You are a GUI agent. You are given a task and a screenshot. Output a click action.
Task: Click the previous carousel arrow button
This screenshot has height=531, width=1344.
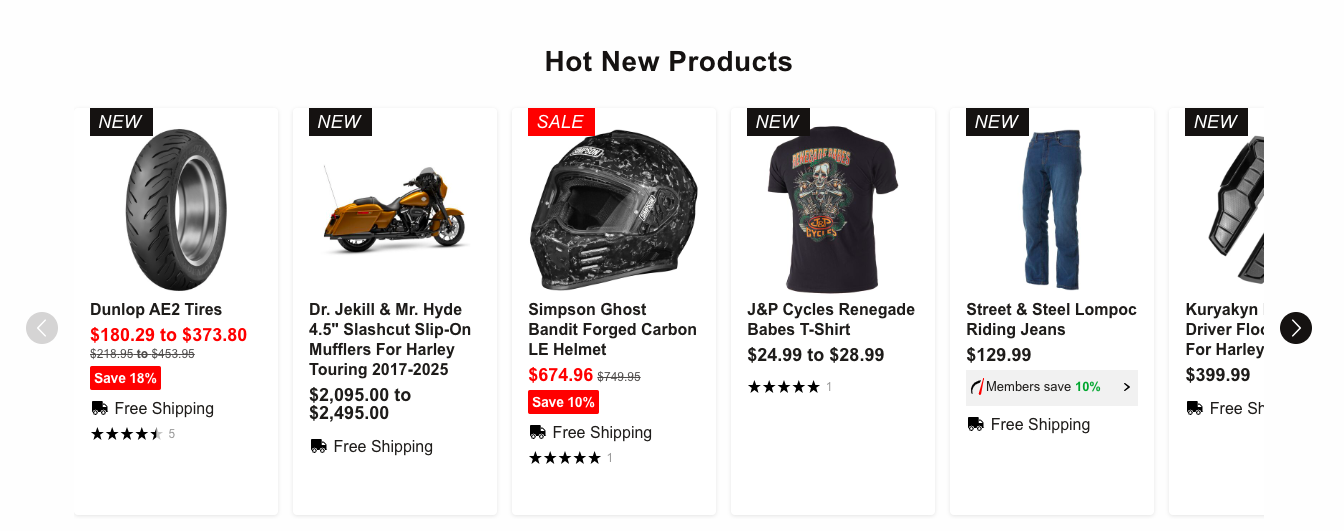42,328
